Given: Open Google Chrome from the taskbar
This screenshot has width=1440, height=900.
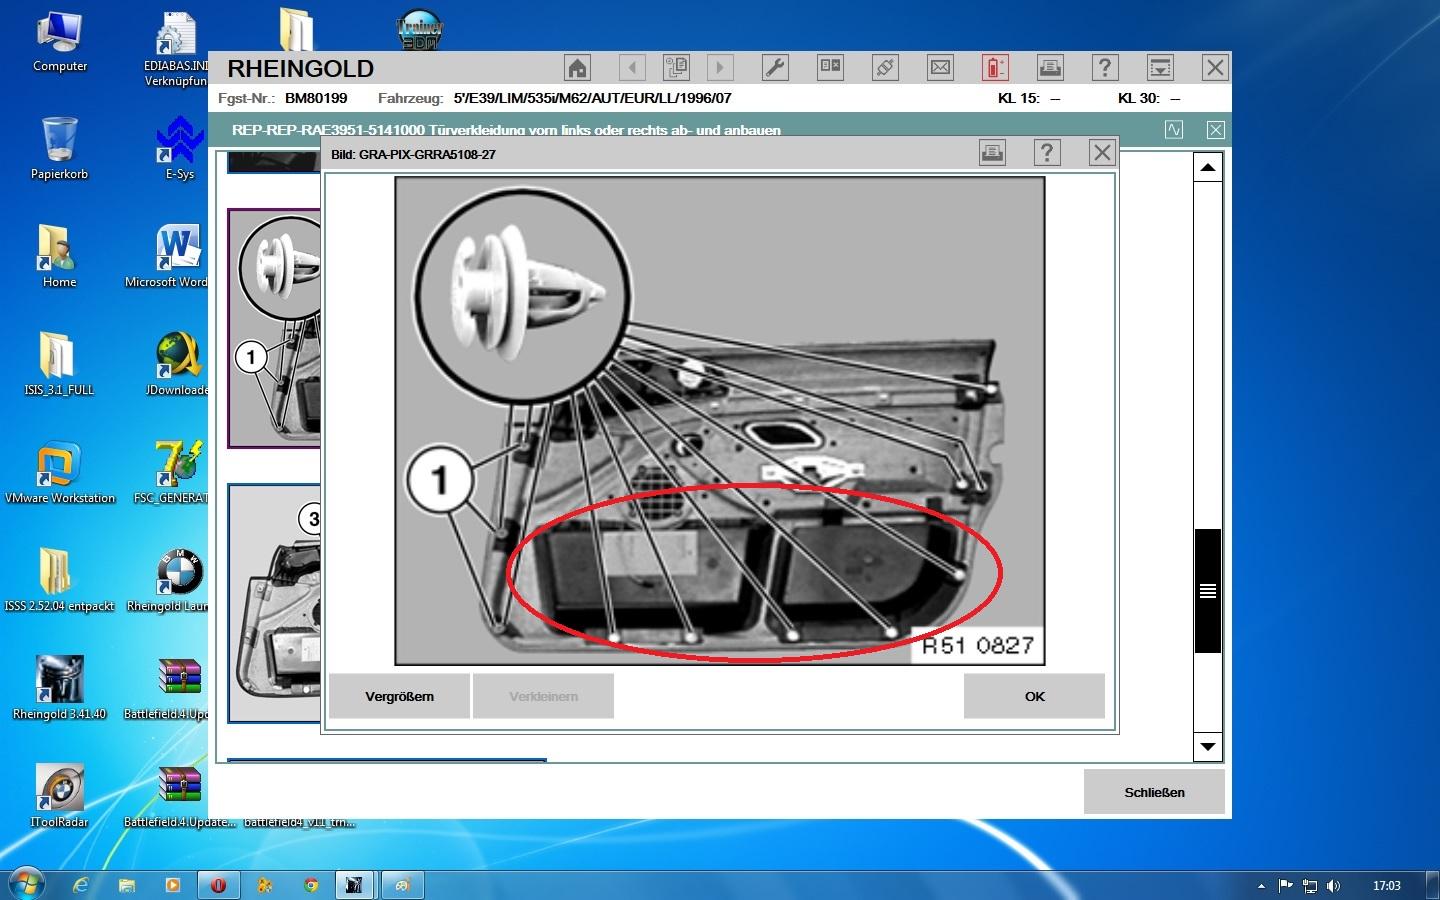Looking at the screenshot, I should tap(311, 885).
